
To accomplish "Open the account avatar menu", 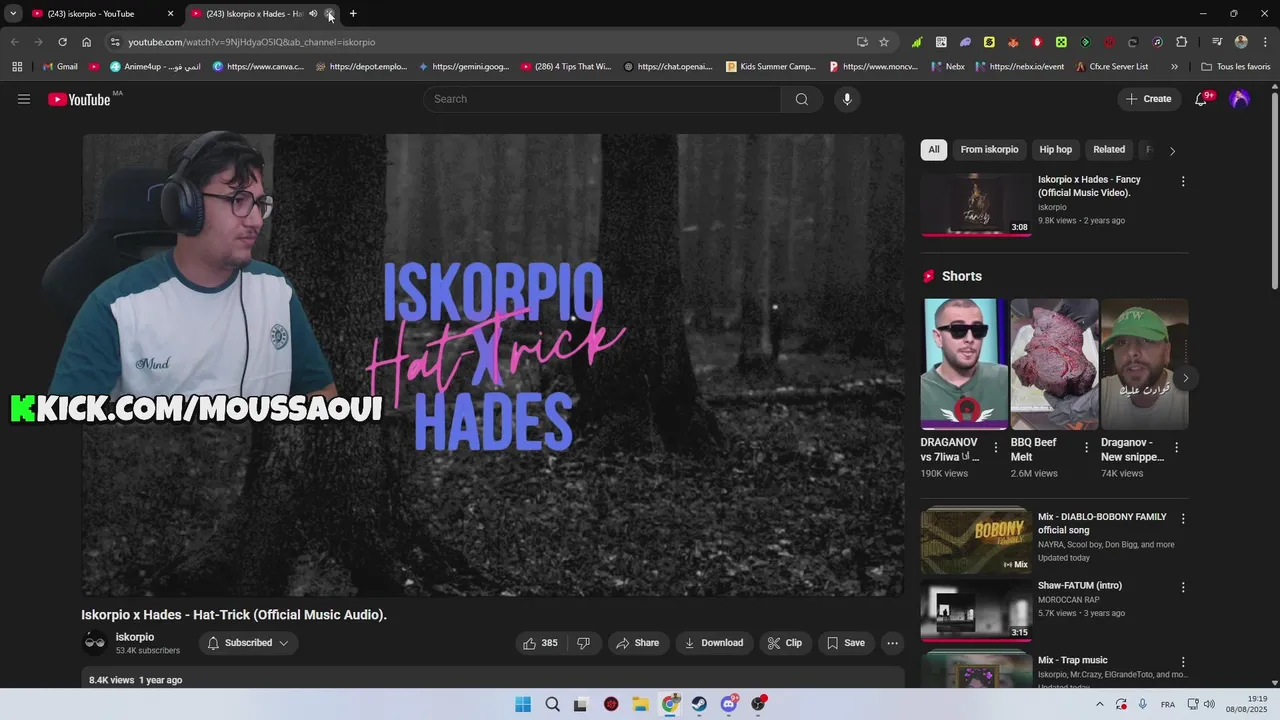I will [1239, 99].
